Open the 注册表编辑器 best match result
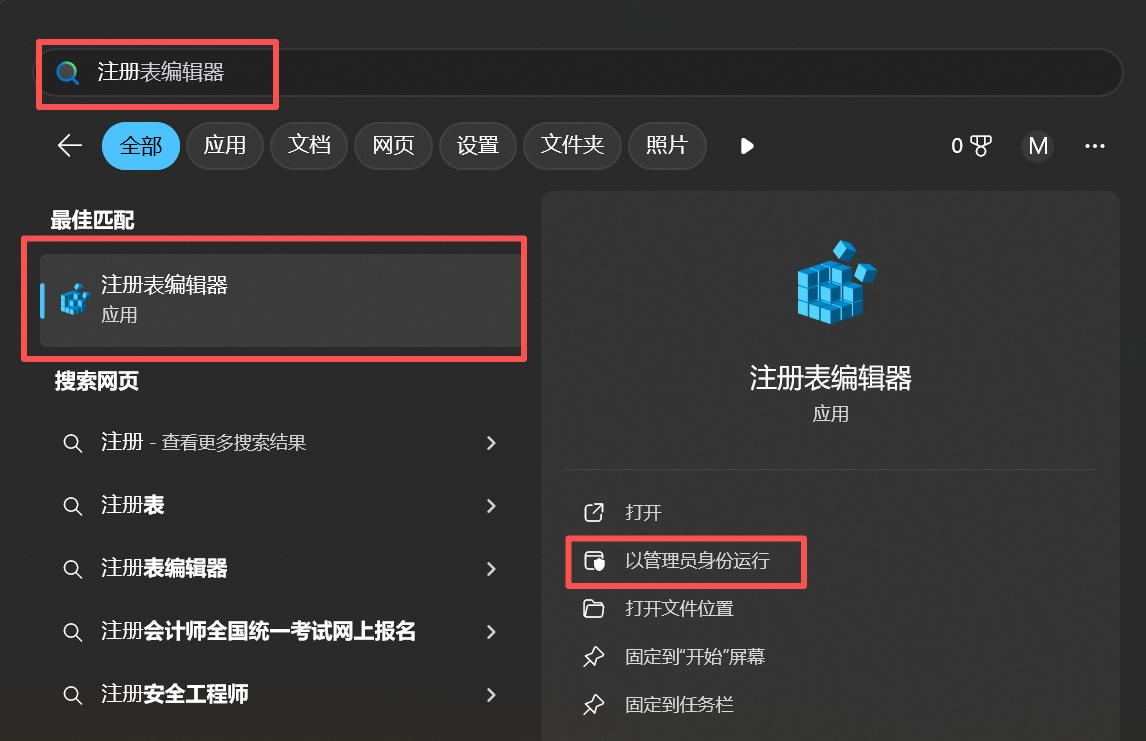Viewport: 1146px width, 741px height. tap(280, 300)
